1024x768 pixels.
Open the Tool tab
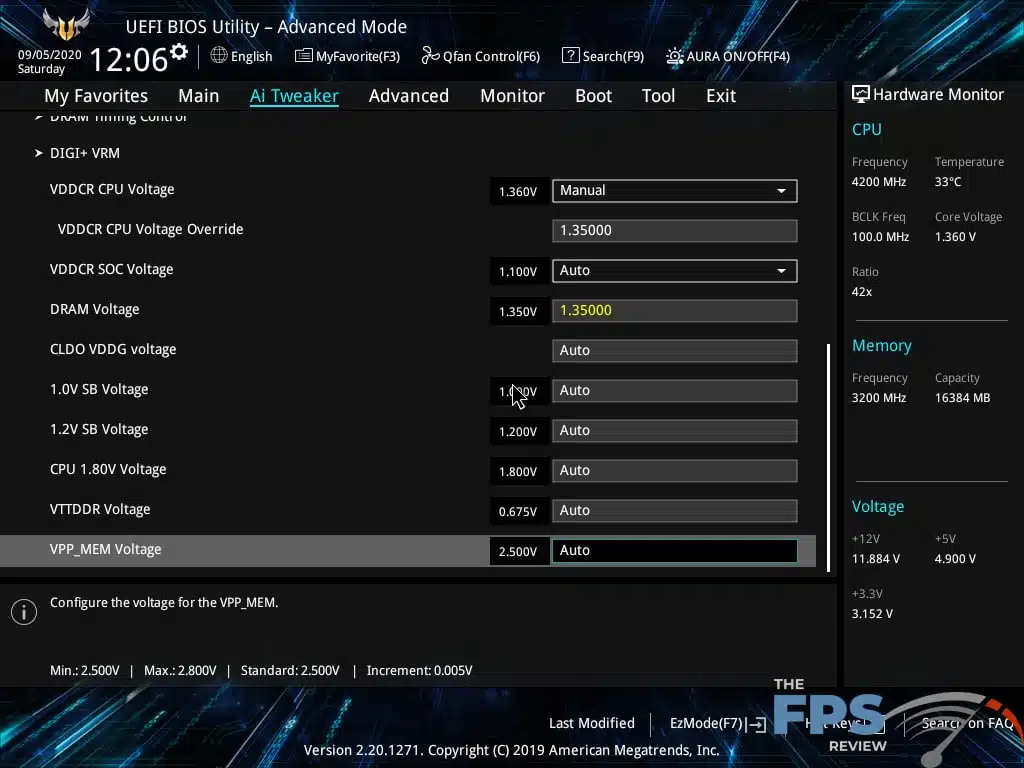coord(658,96)
